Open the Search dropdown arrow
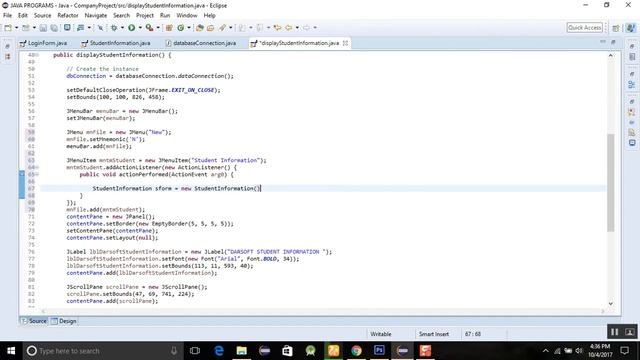 [230, 28]
